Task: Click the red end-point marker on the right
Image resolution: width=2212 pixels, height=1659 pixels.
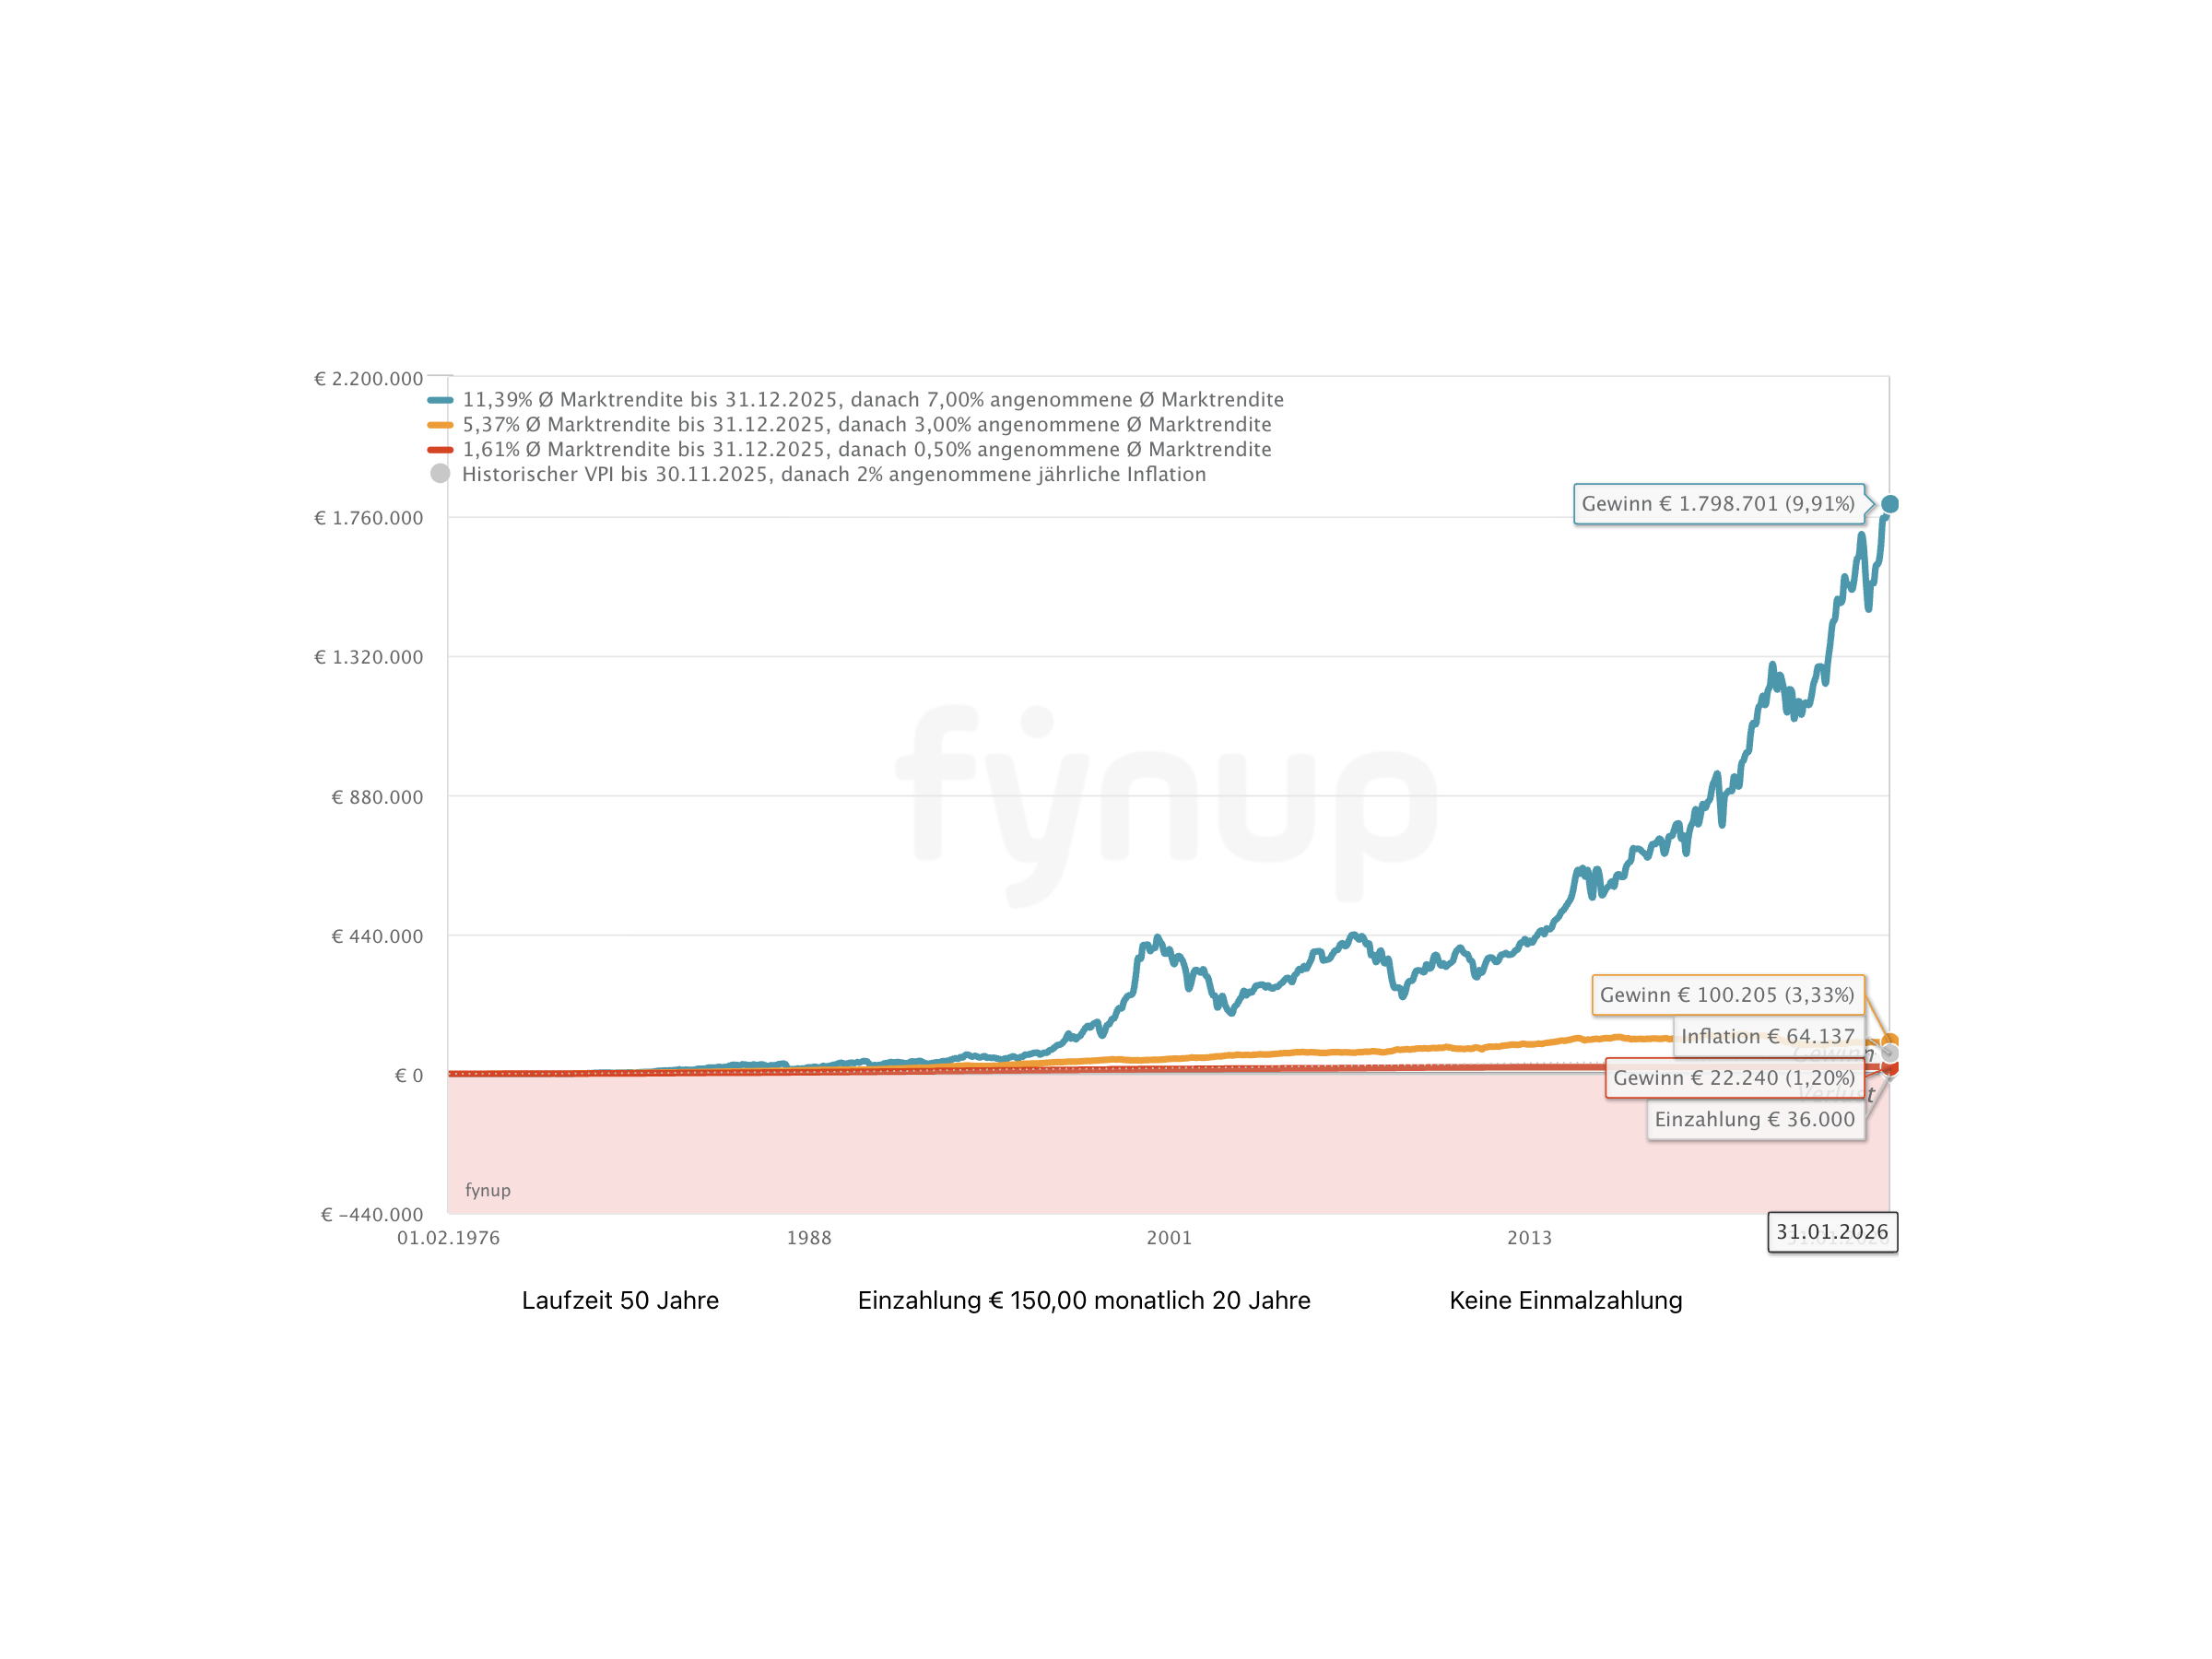Action: click(x=1889, y=1068)
